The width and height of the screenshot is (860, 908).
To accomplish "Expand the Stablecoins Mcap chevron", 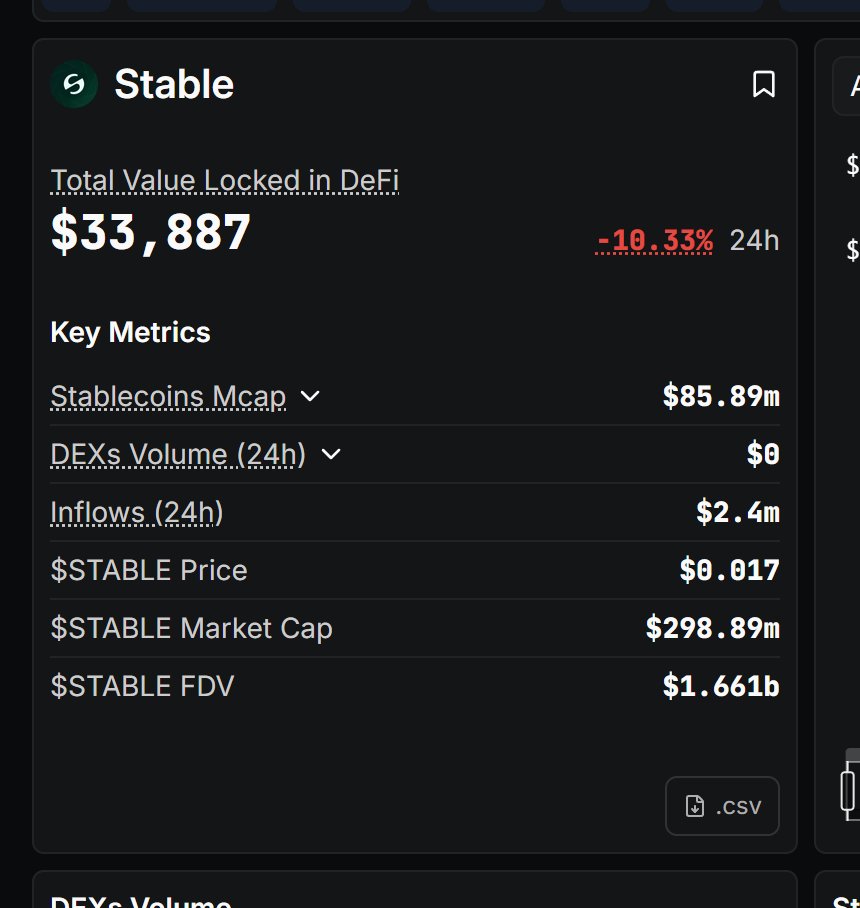I will pos(310,396).
